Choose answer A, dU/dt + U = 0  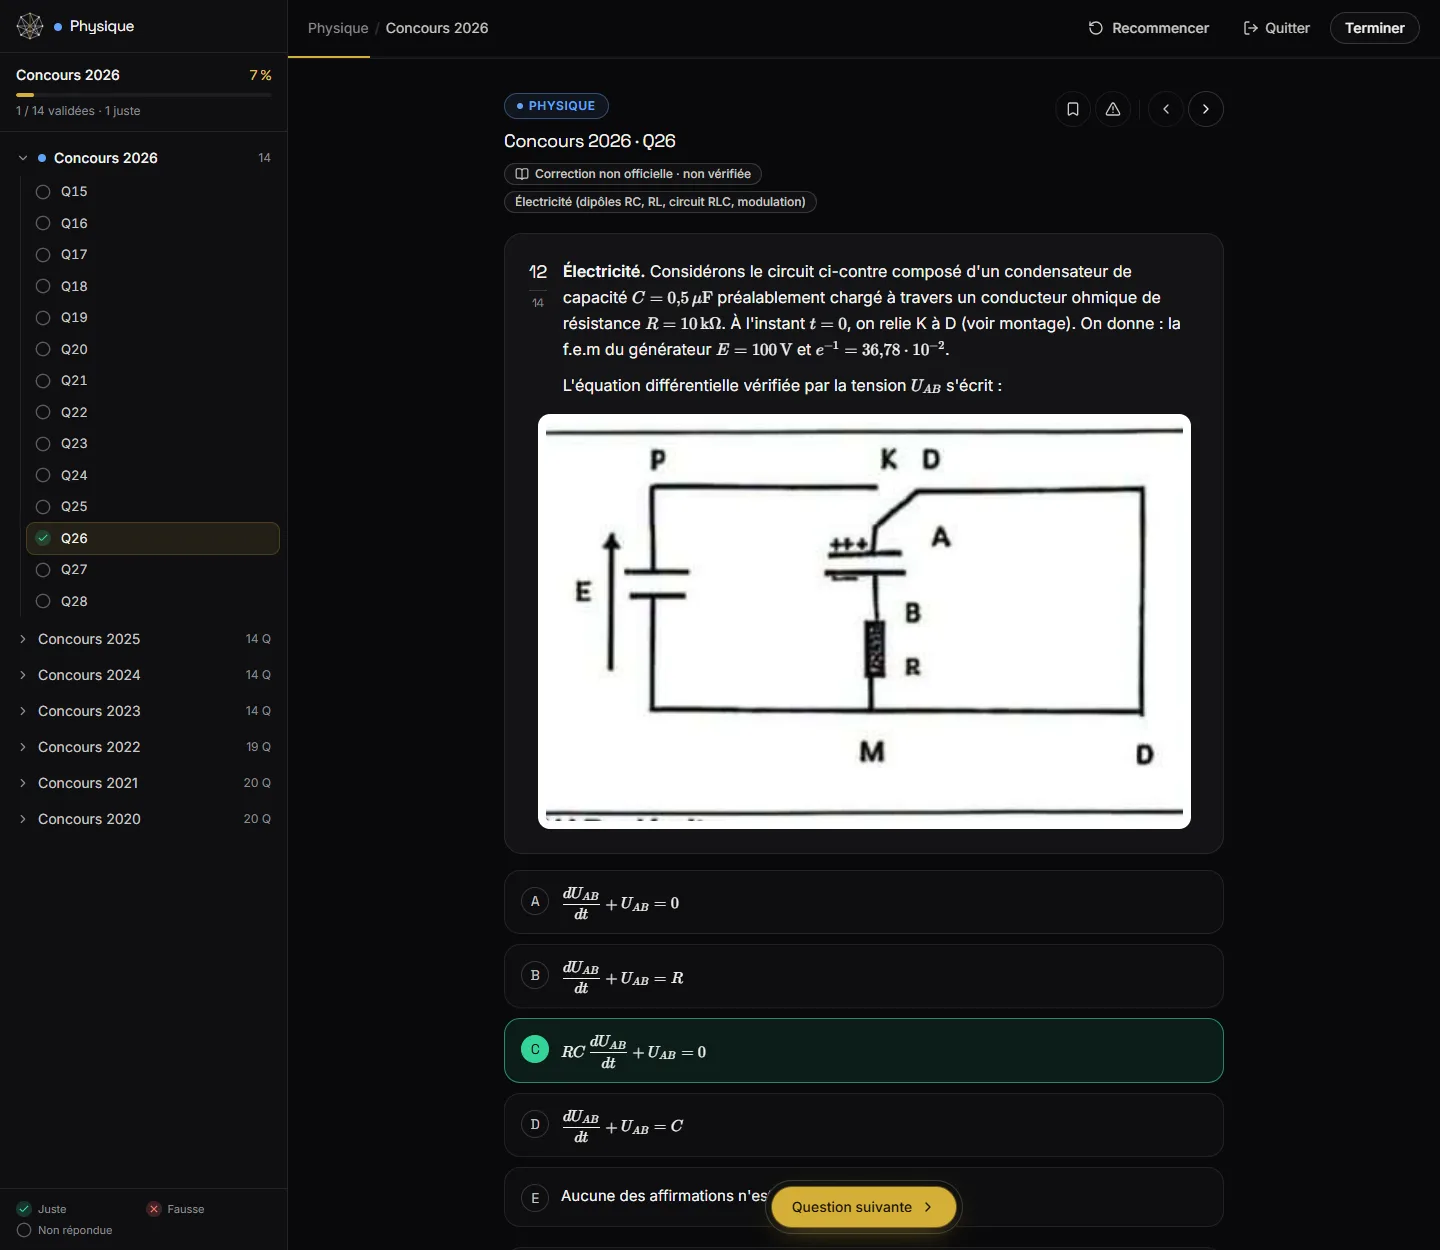pyautogui.click(x=864, y=902)
